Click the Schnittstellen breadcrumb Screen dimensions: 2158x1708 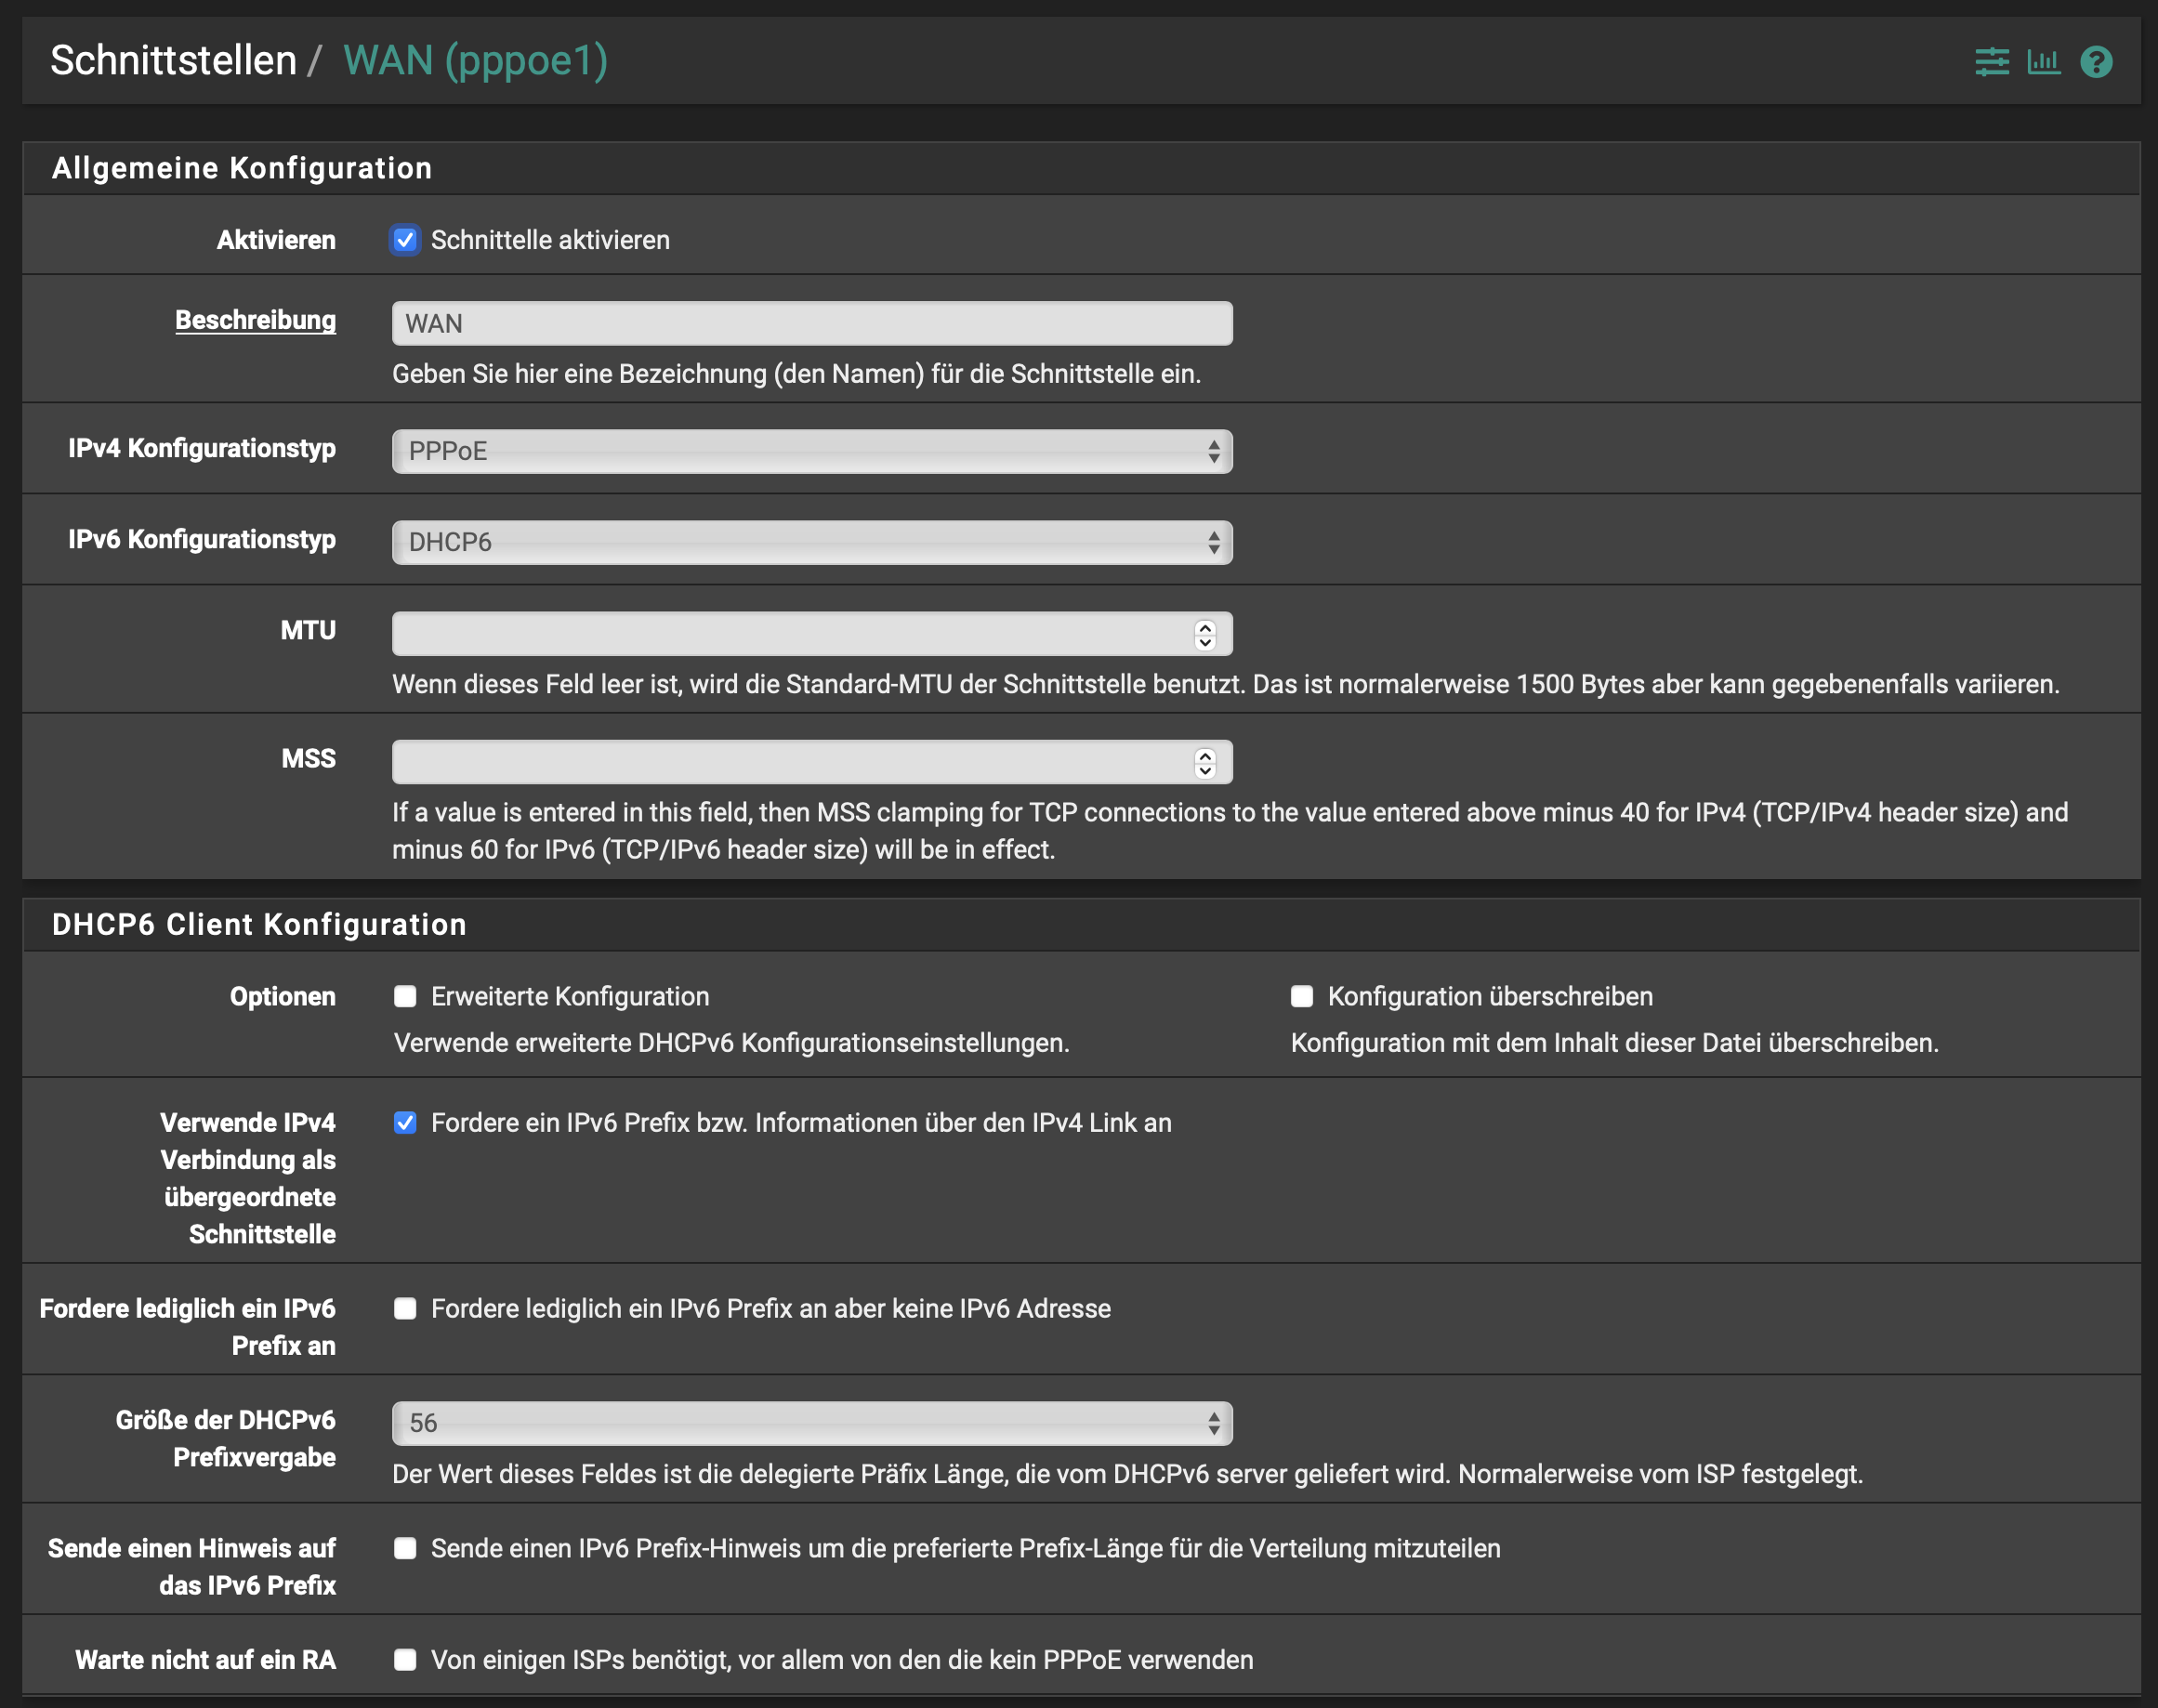(x=173, y=60)
